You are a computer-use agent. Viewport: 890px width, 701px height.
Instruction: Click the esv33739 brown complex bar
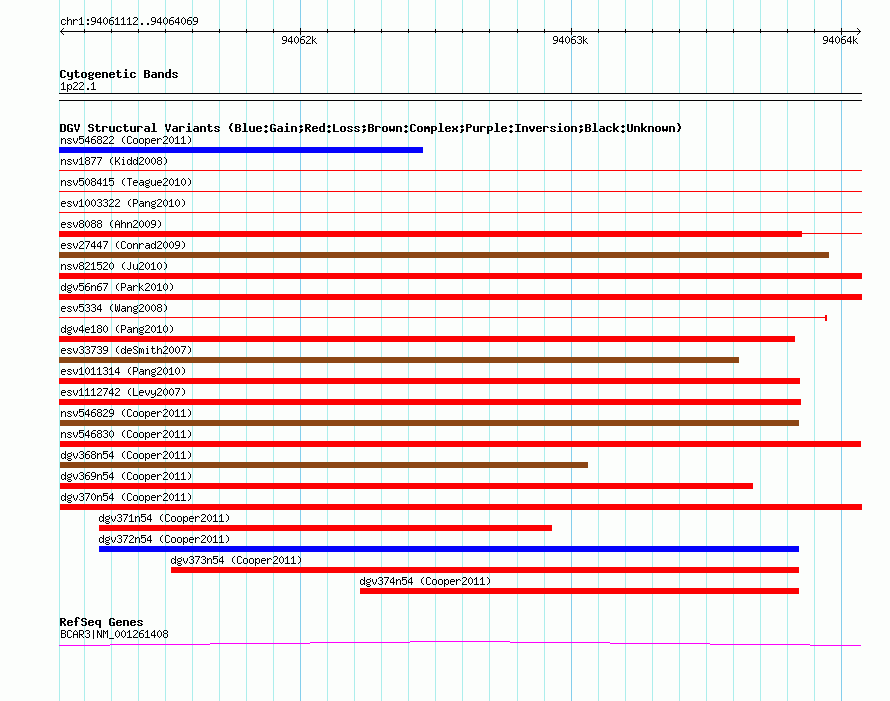399,360
